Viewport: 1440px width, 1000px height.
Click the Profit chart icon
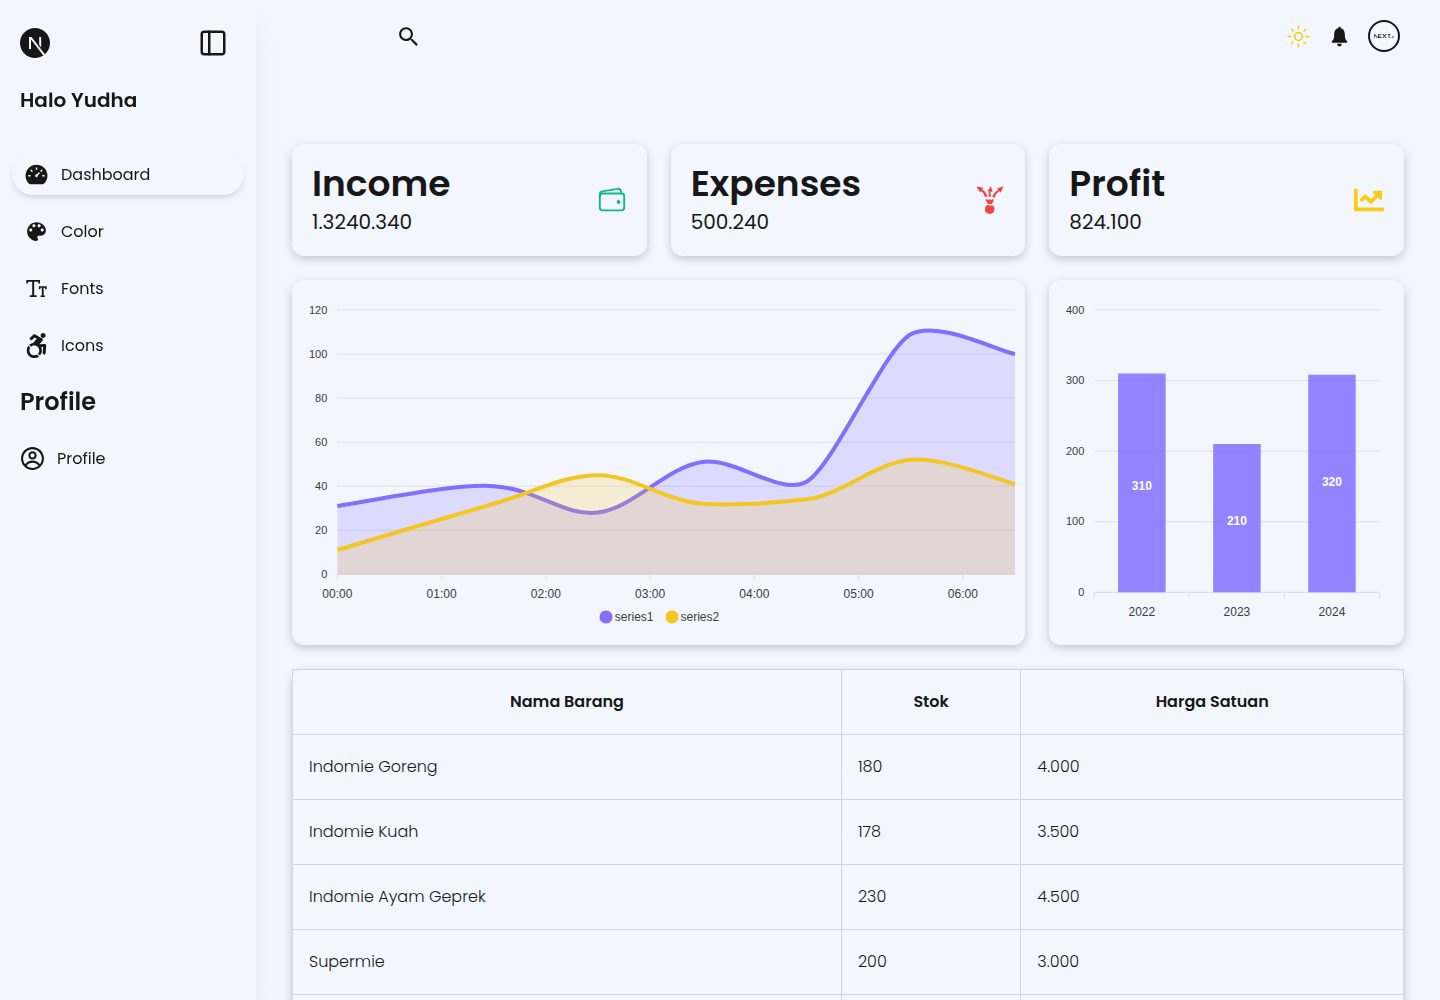coord(1369,200)
